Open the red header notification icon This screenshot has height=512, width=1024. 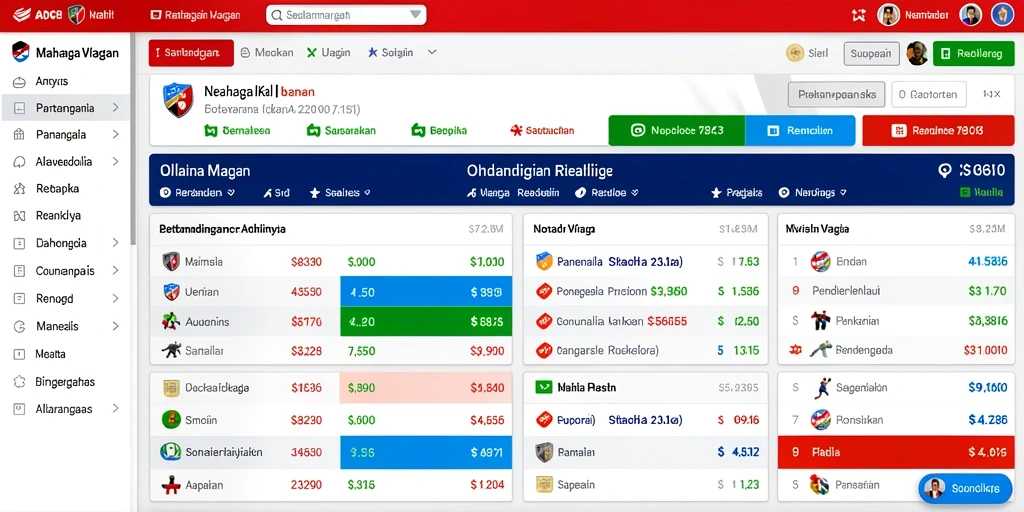click(859, 15)
